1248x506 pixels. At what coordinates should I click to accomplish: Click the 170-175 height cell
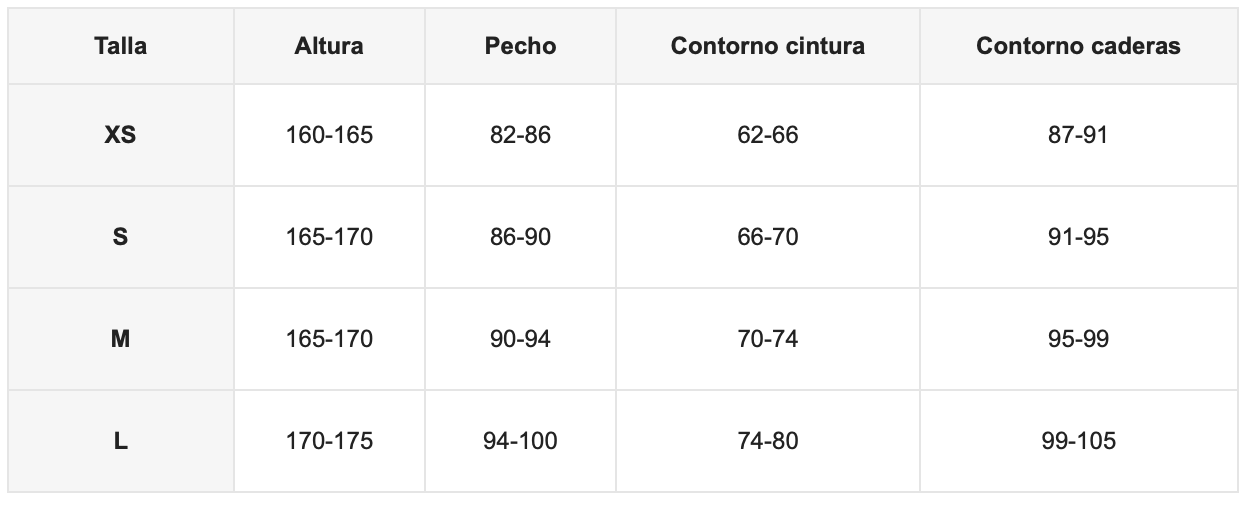(329, 441)
